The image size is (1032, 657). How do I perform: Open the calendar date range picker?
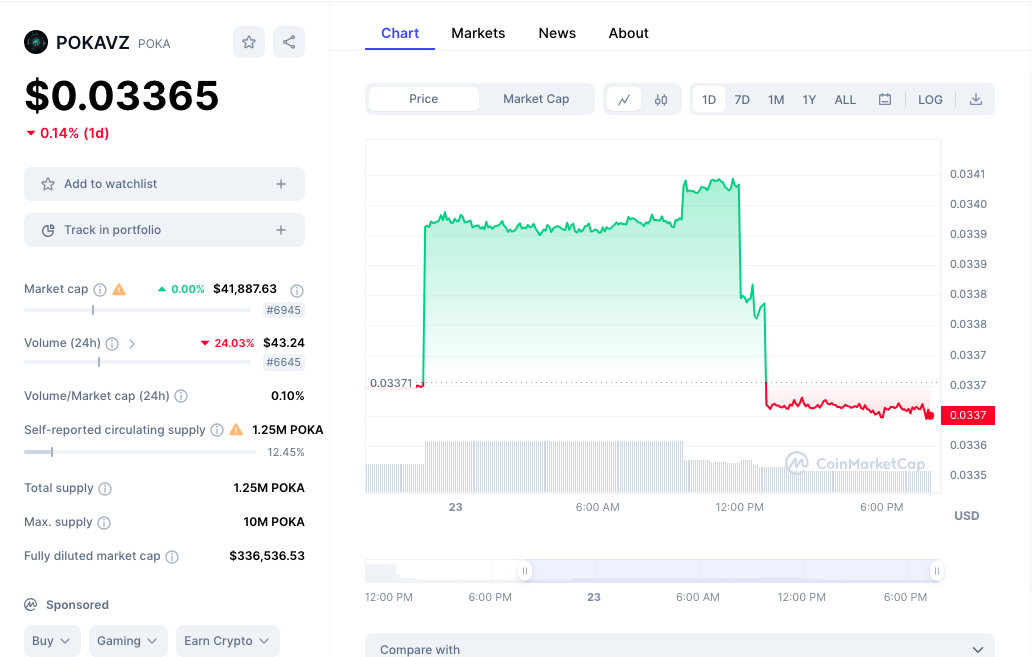click(885, 99)
